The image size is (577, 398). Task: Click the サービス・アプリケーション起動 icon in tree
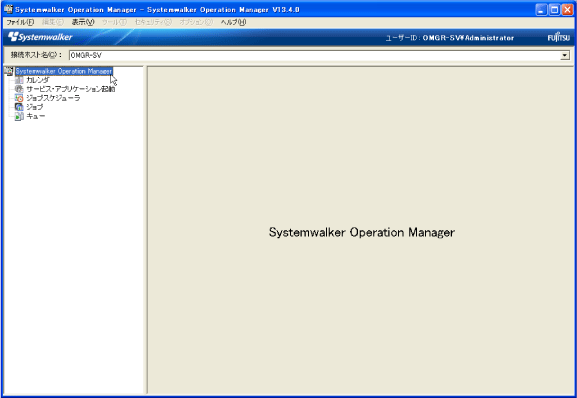(x=19, y=89)
